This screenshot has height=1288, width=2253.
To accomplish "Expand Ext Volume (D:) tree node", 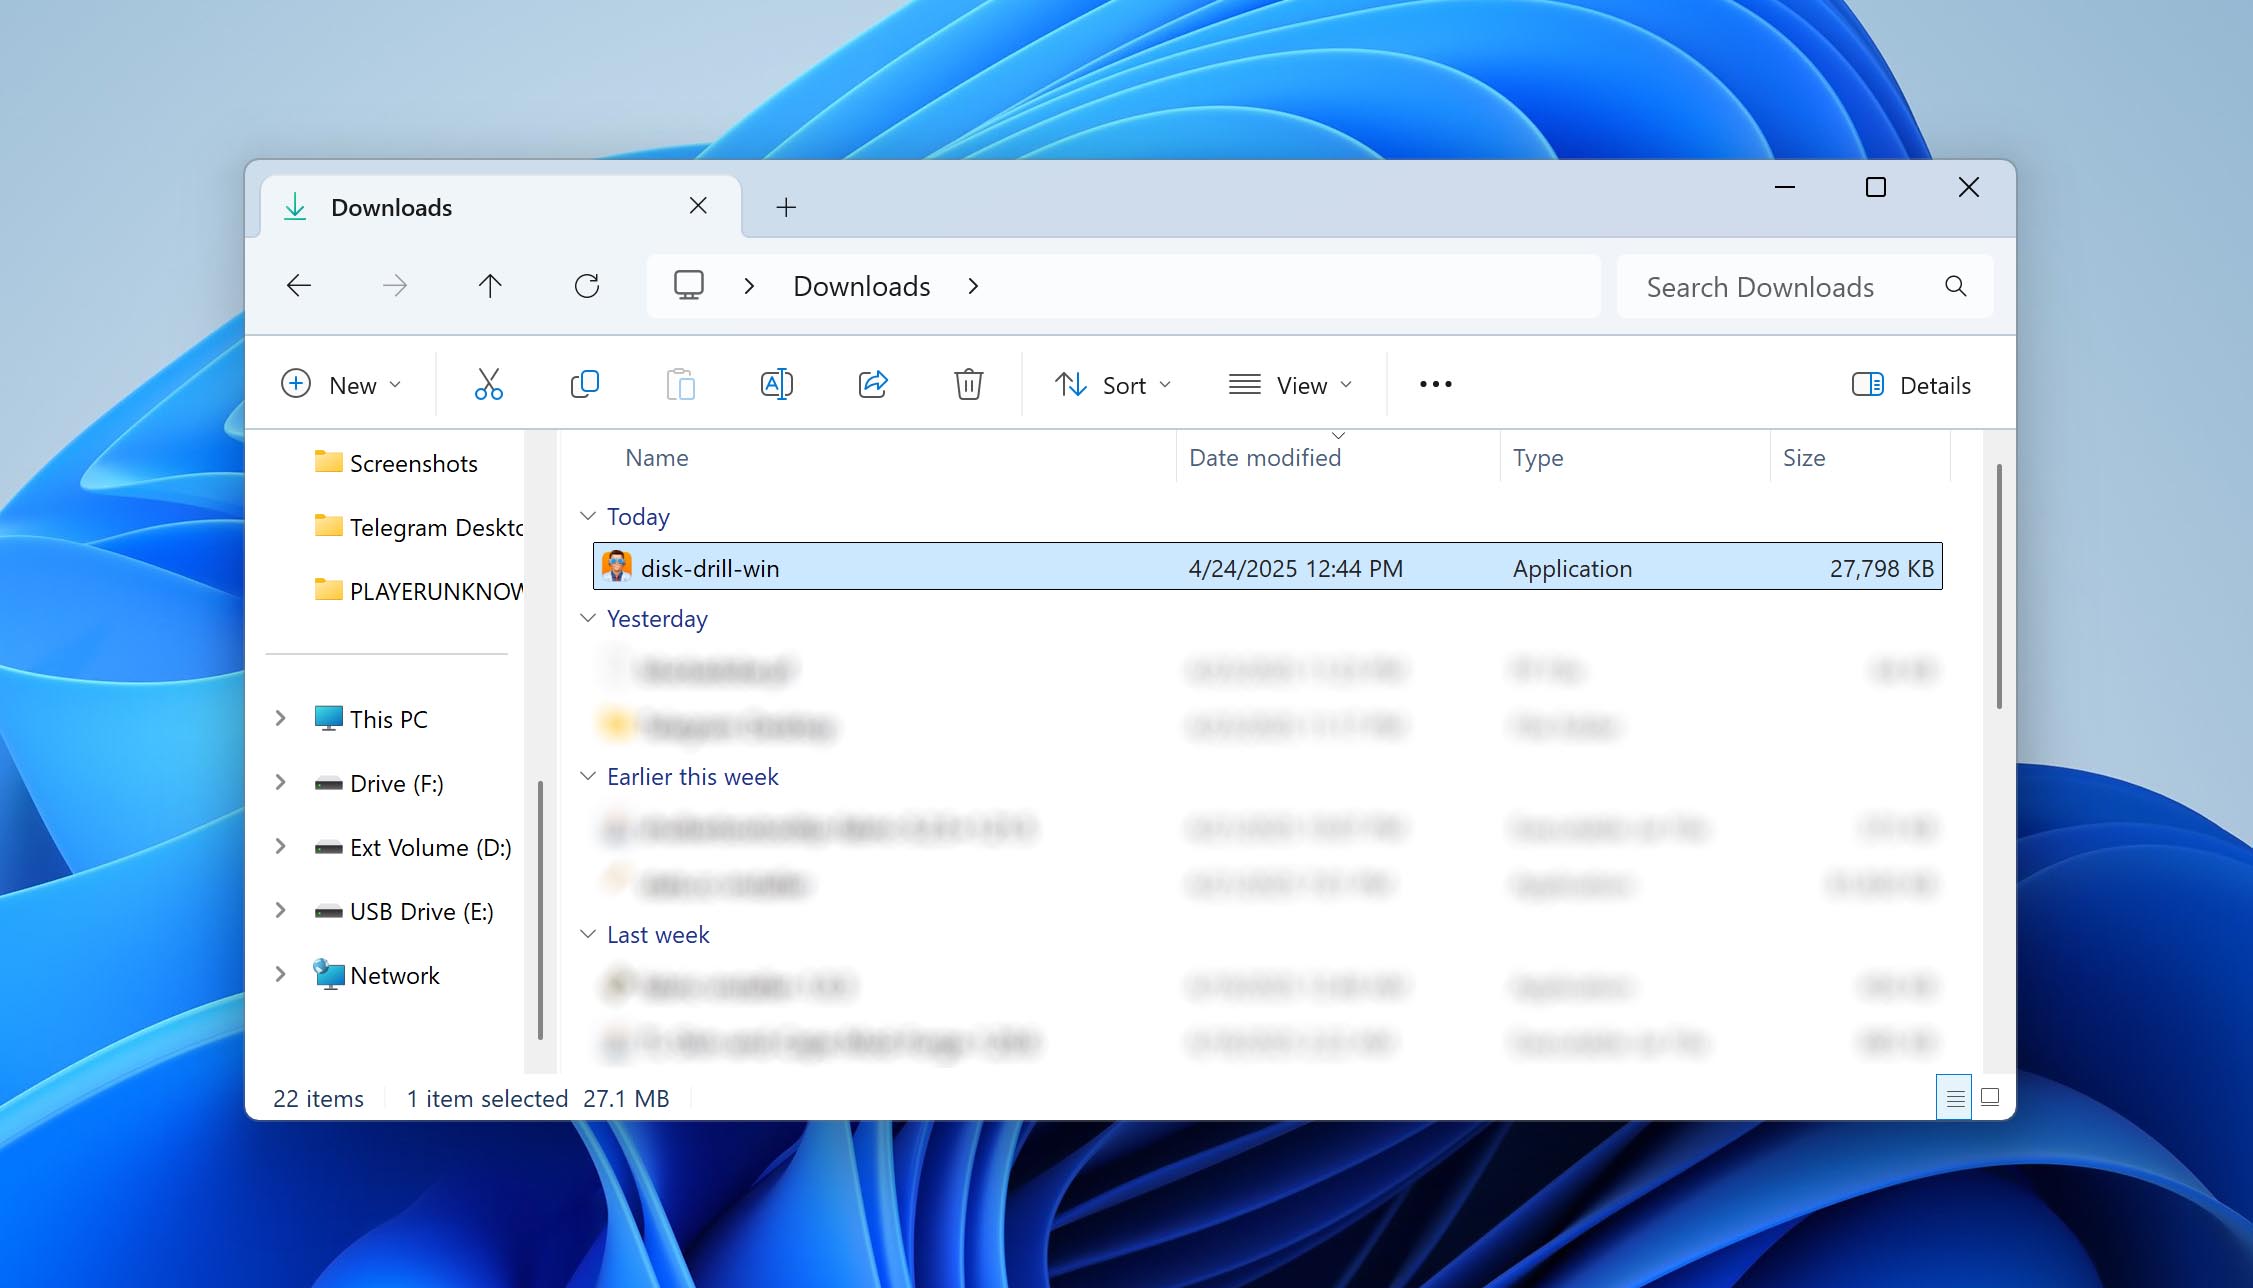I will coord(281,846).
